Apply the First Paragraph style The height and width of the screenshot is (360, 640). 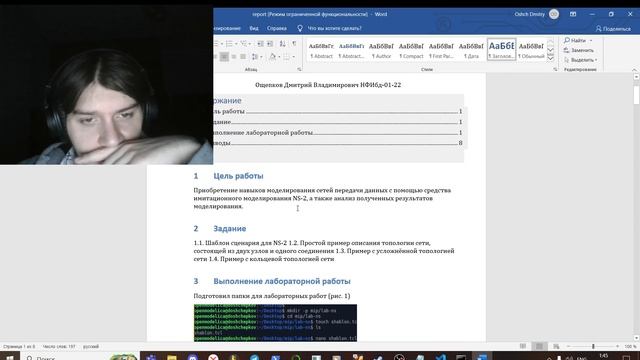[441, 50]
